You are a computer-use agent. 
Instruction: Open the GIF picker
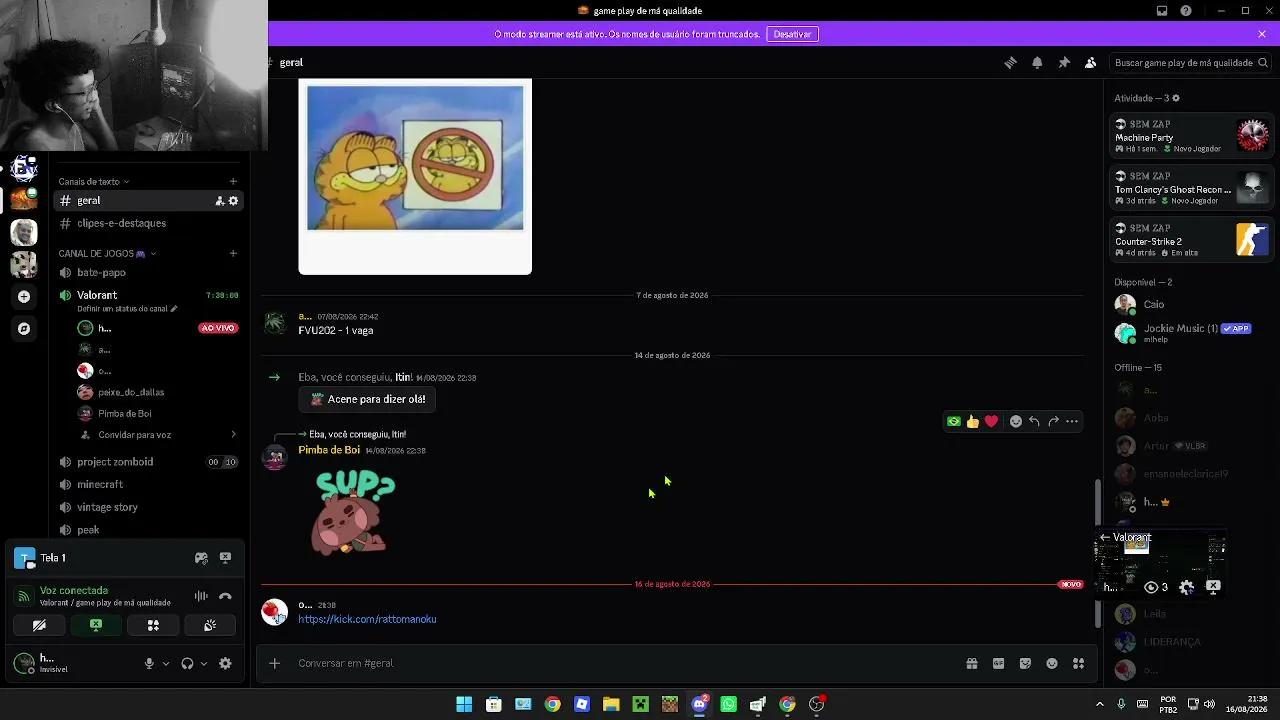pos(998,663)
